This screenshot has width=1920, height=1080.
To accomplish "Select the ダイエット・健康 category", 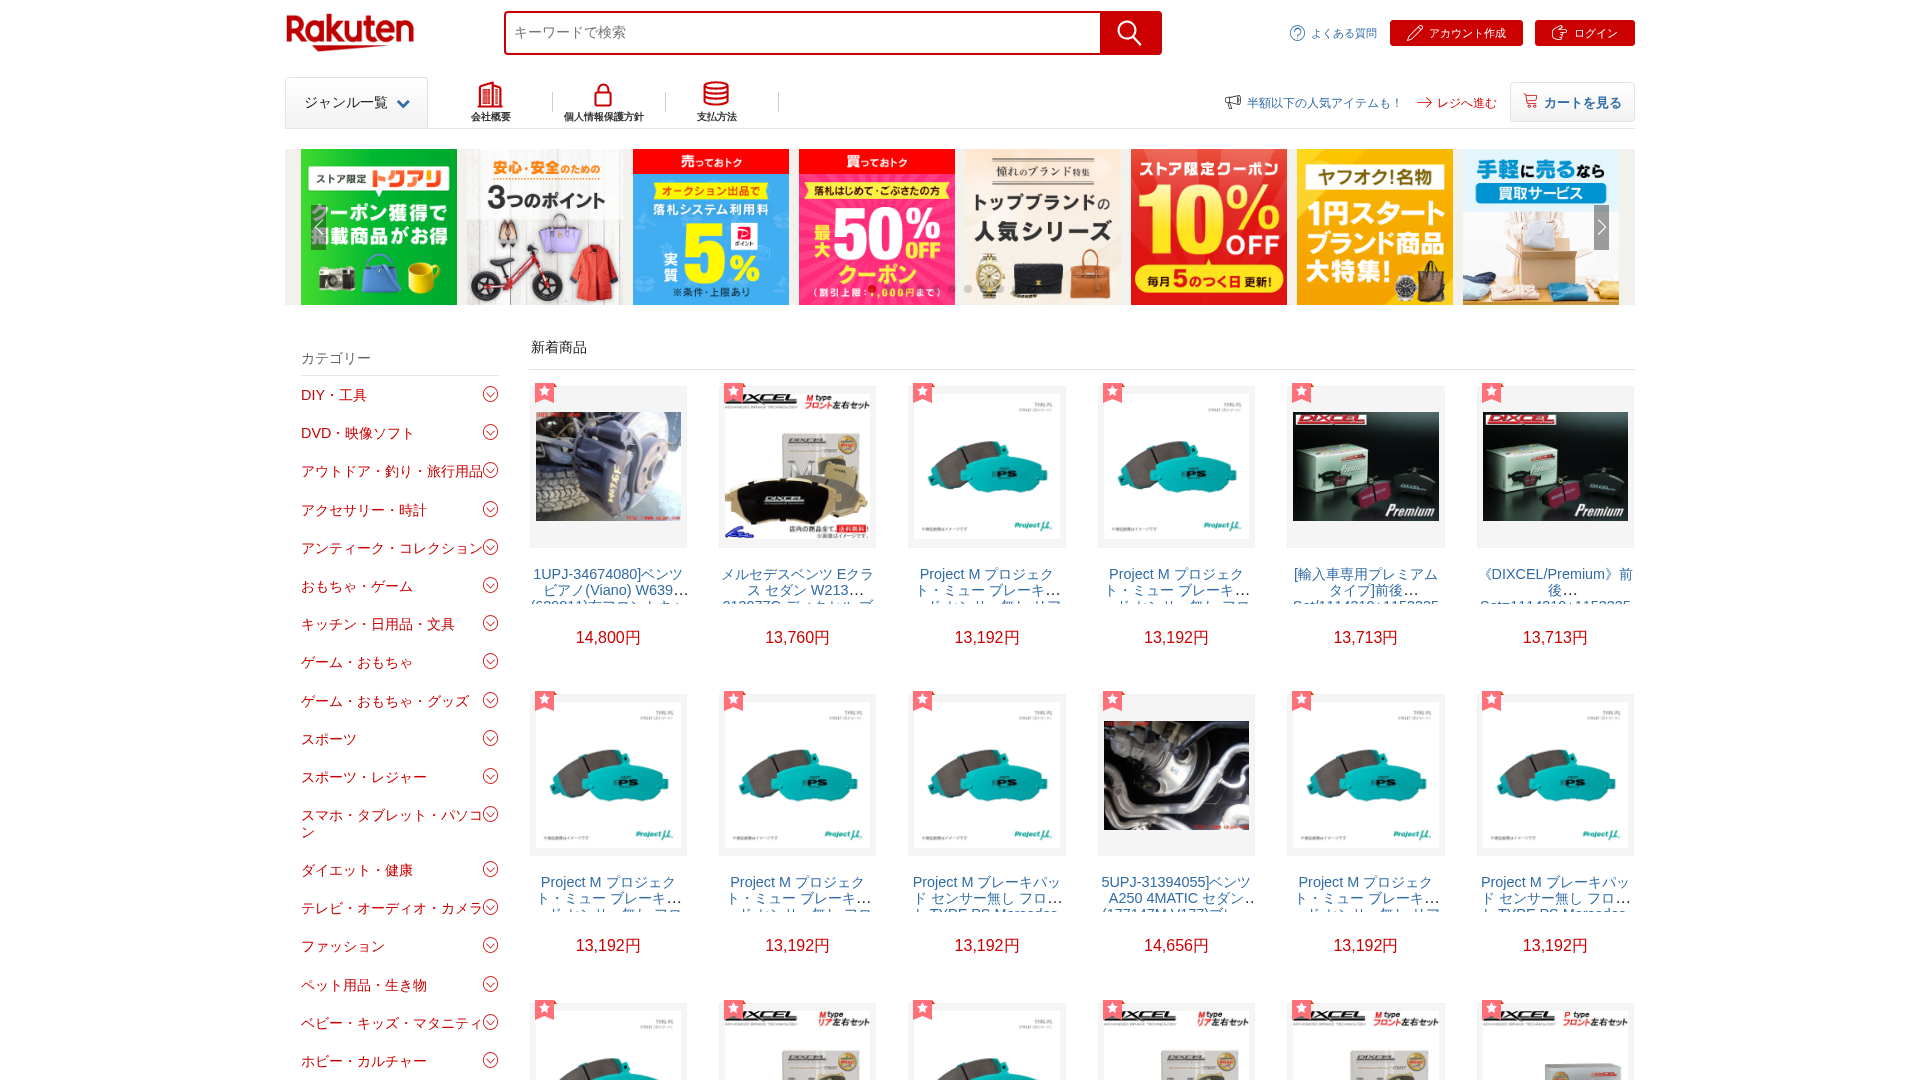I will [x=357, y=870].
